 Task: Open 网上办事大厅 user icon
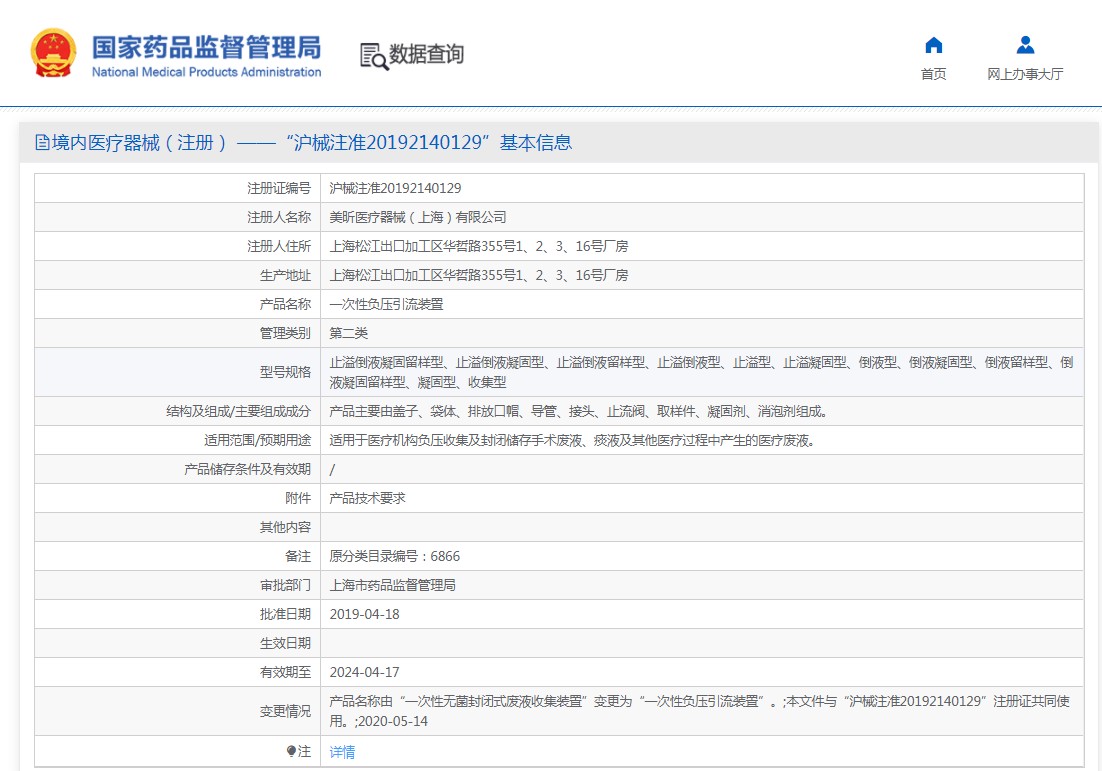[x=1025, y=45]
